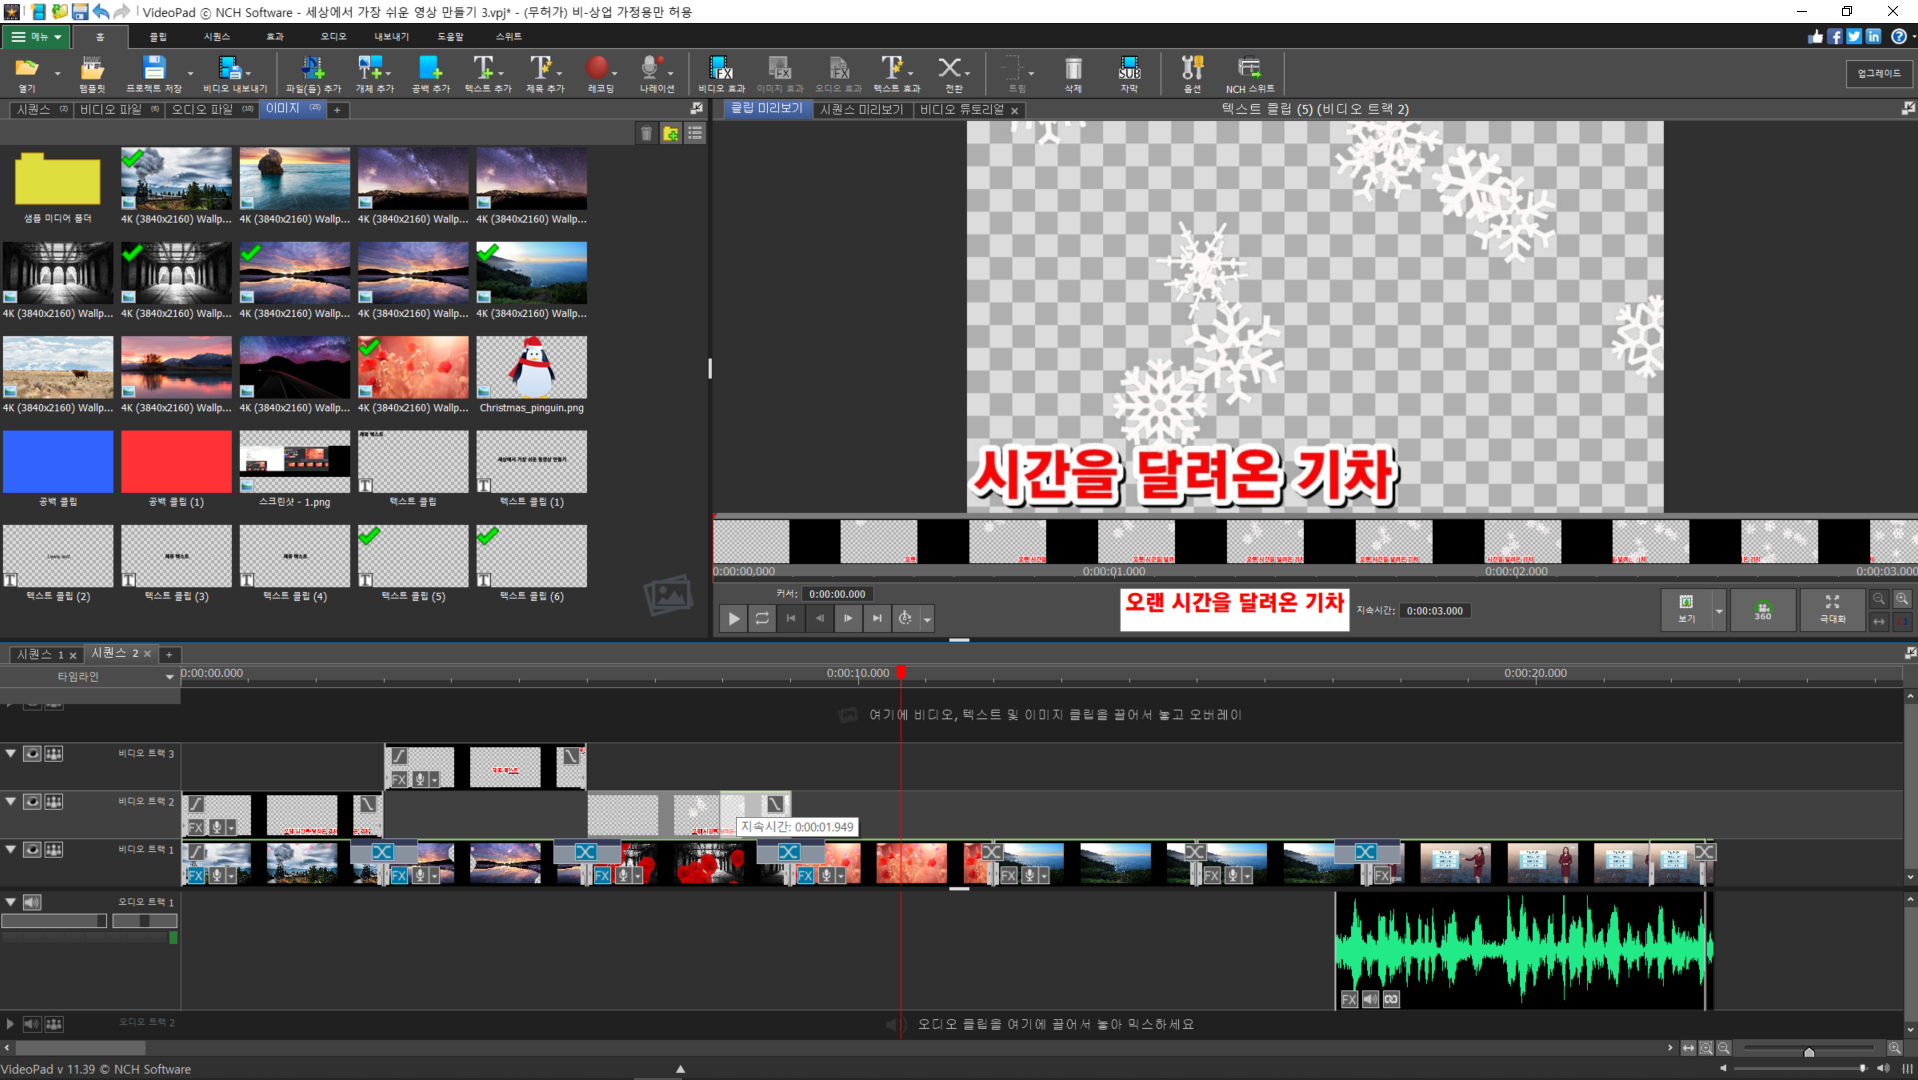Adjust the master volume slider at bottom
The height and width of the screenshot is (1080, 1918).
[1802, 1069]
